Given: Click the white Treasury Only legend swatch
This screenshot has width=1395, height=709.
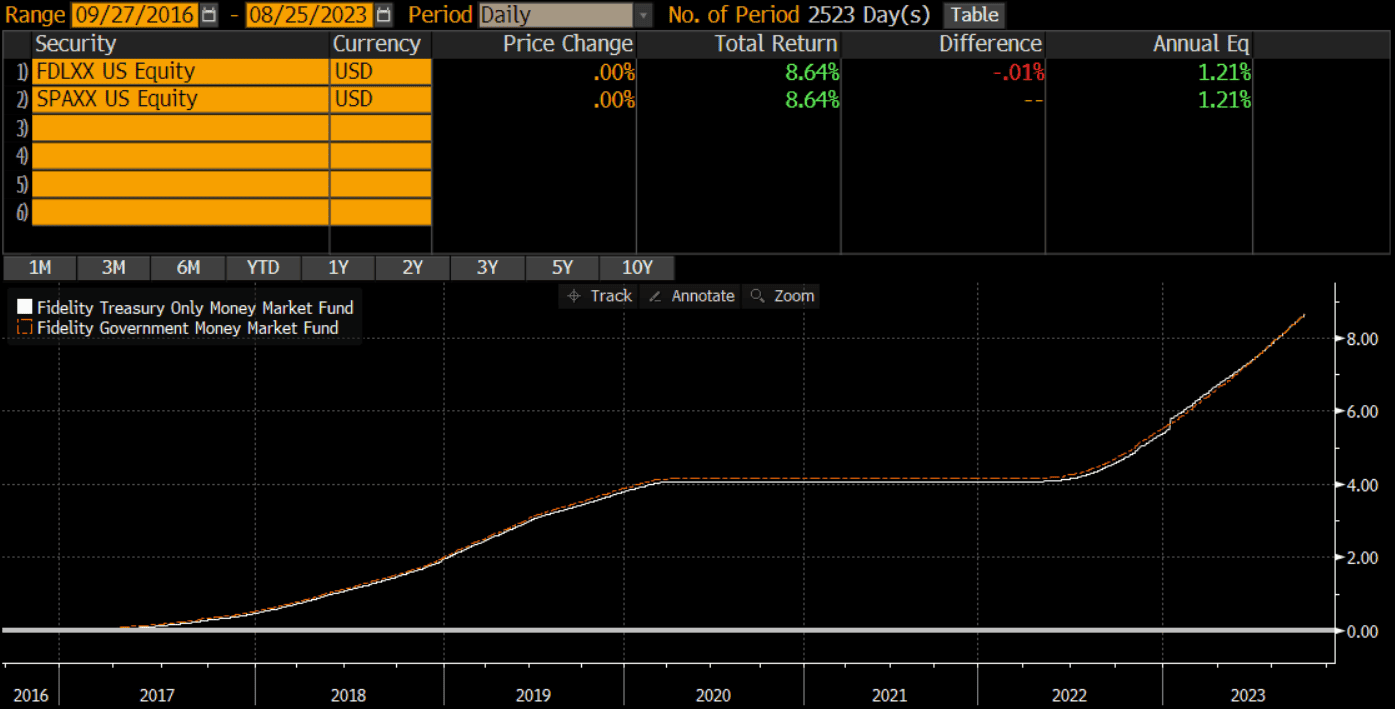Looking at the screenshot, I should [x=25, y=308].
